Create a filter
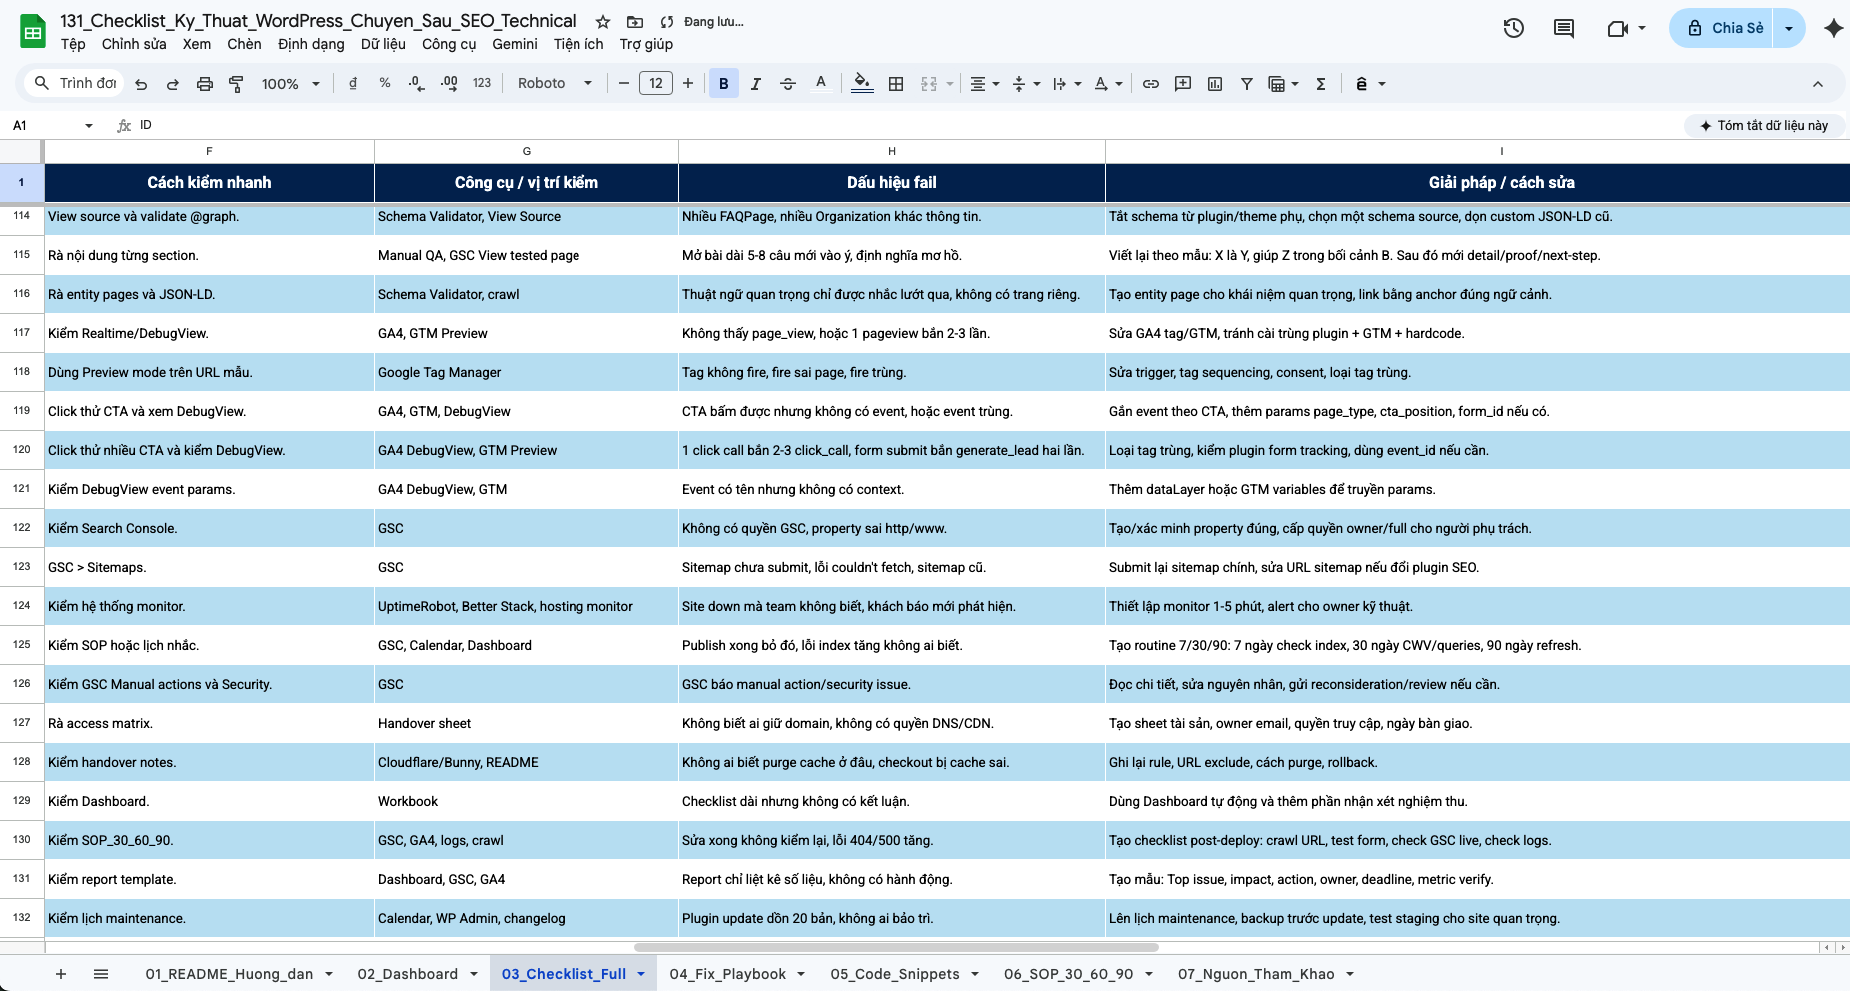Viewport: 1850px width, 991px height. 1247,84
